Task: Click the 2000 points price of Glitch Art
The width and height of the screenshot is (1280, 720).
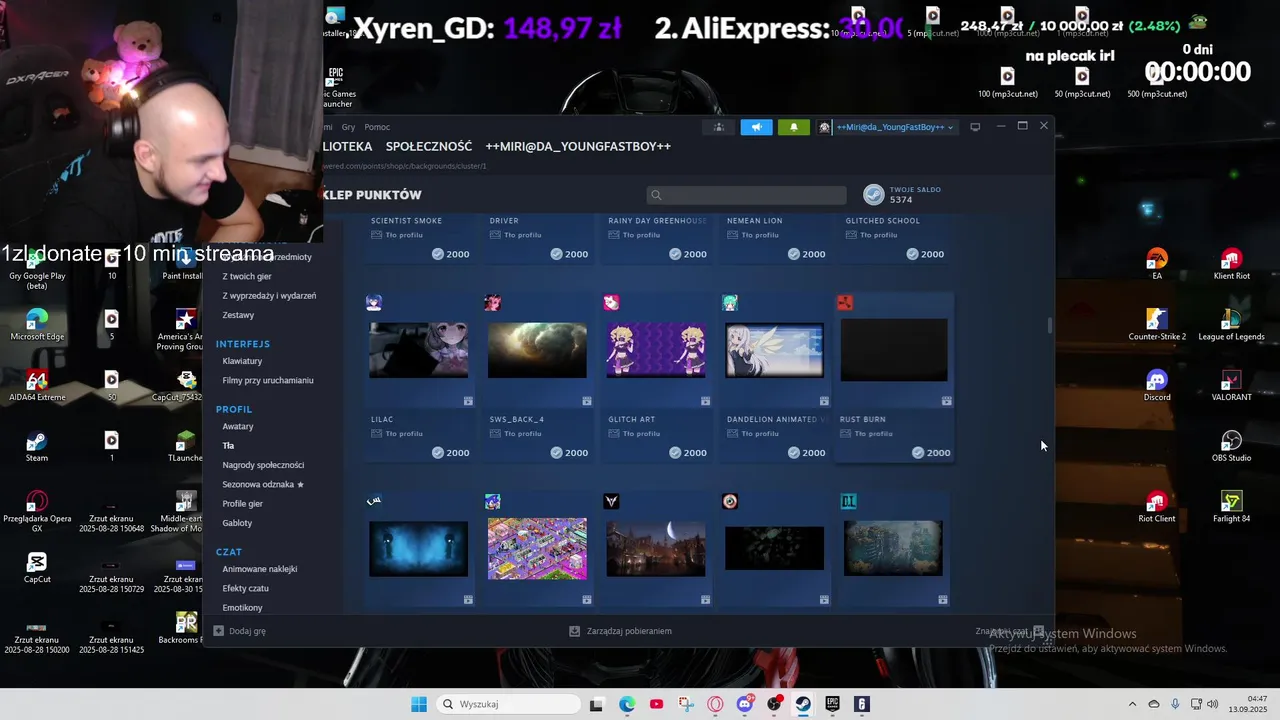Action: pyautogui.click(x=688, y=453)
